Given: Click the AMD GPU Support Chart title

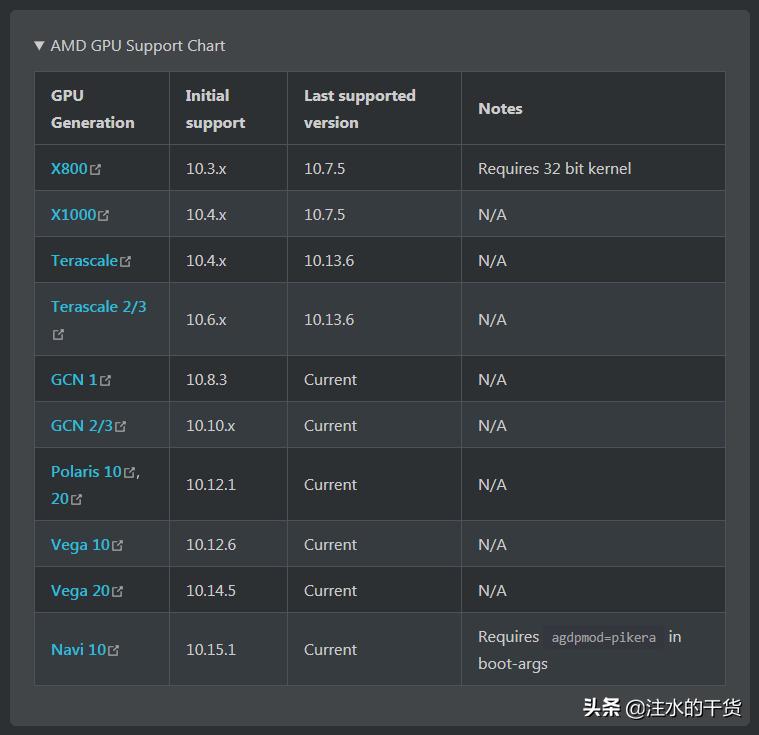Looking at the screenshot, I should click(x=138, y=46).
